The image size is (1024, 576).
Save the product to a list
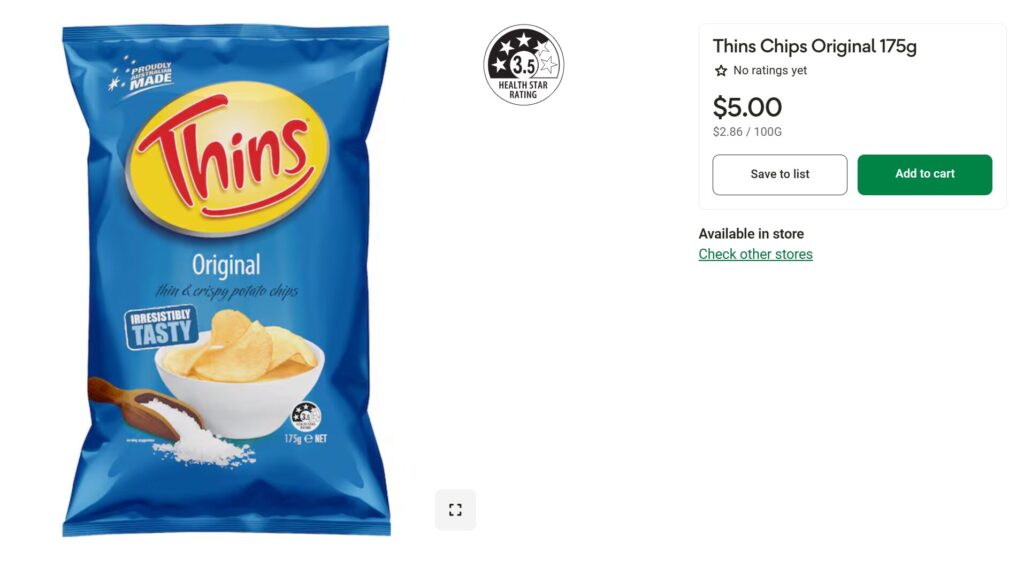(780, 174)
